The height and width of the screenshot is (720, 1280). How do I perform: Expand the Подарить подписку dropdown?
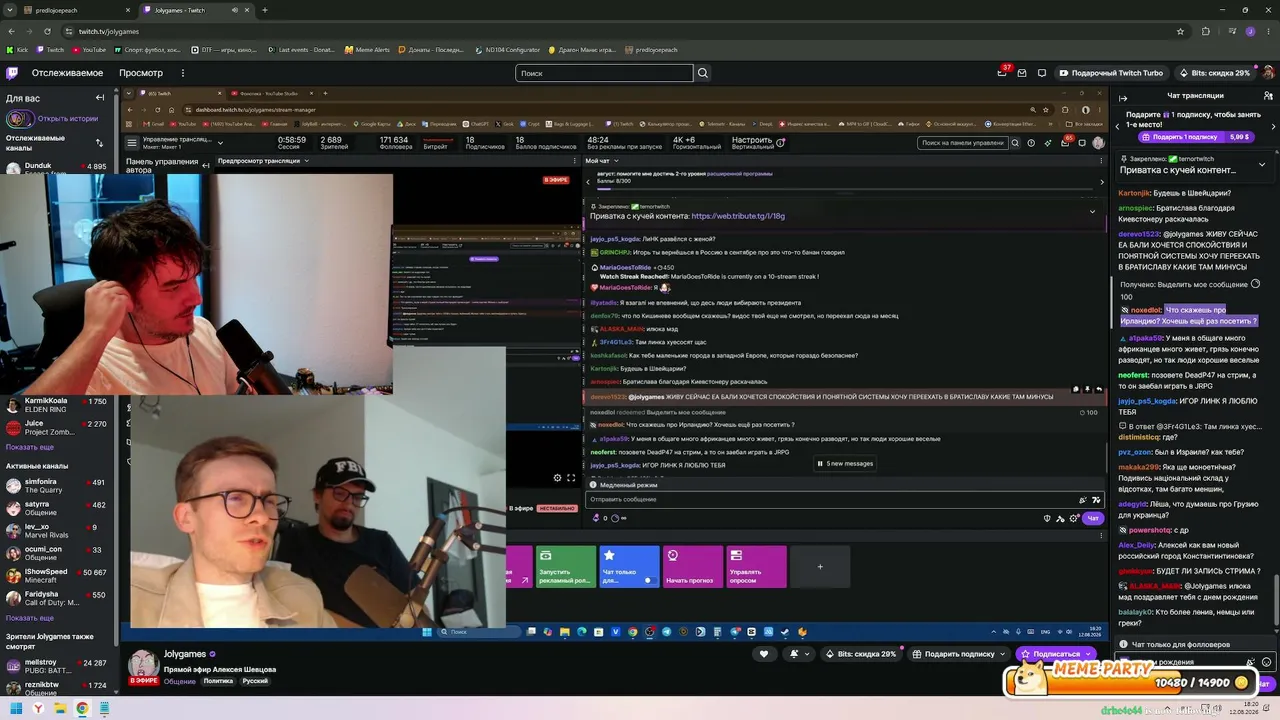pos(1003,654)
